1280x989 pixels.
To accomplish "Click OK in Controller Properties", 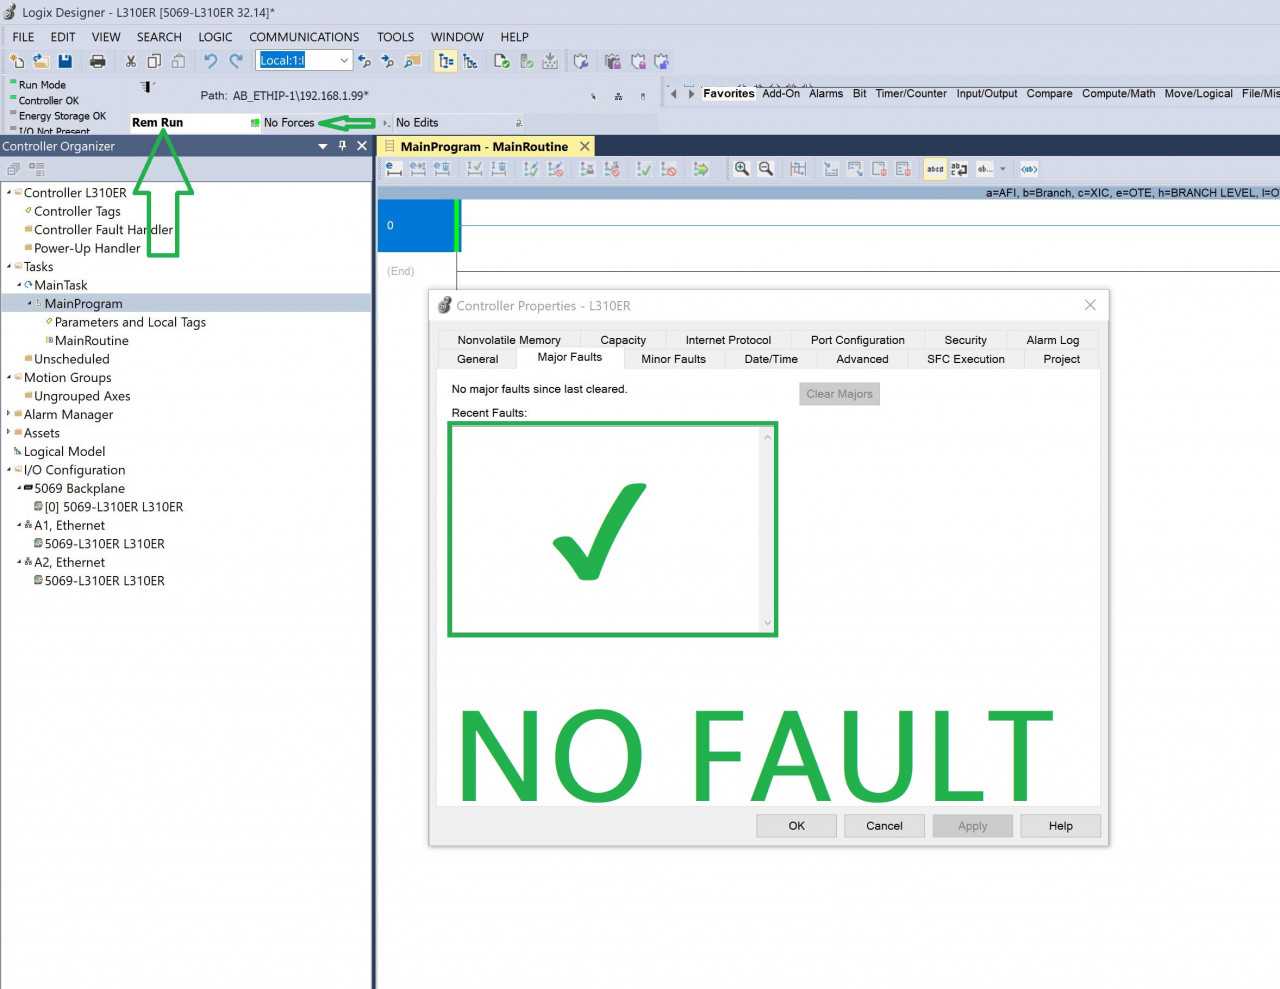I will point(796,826).
